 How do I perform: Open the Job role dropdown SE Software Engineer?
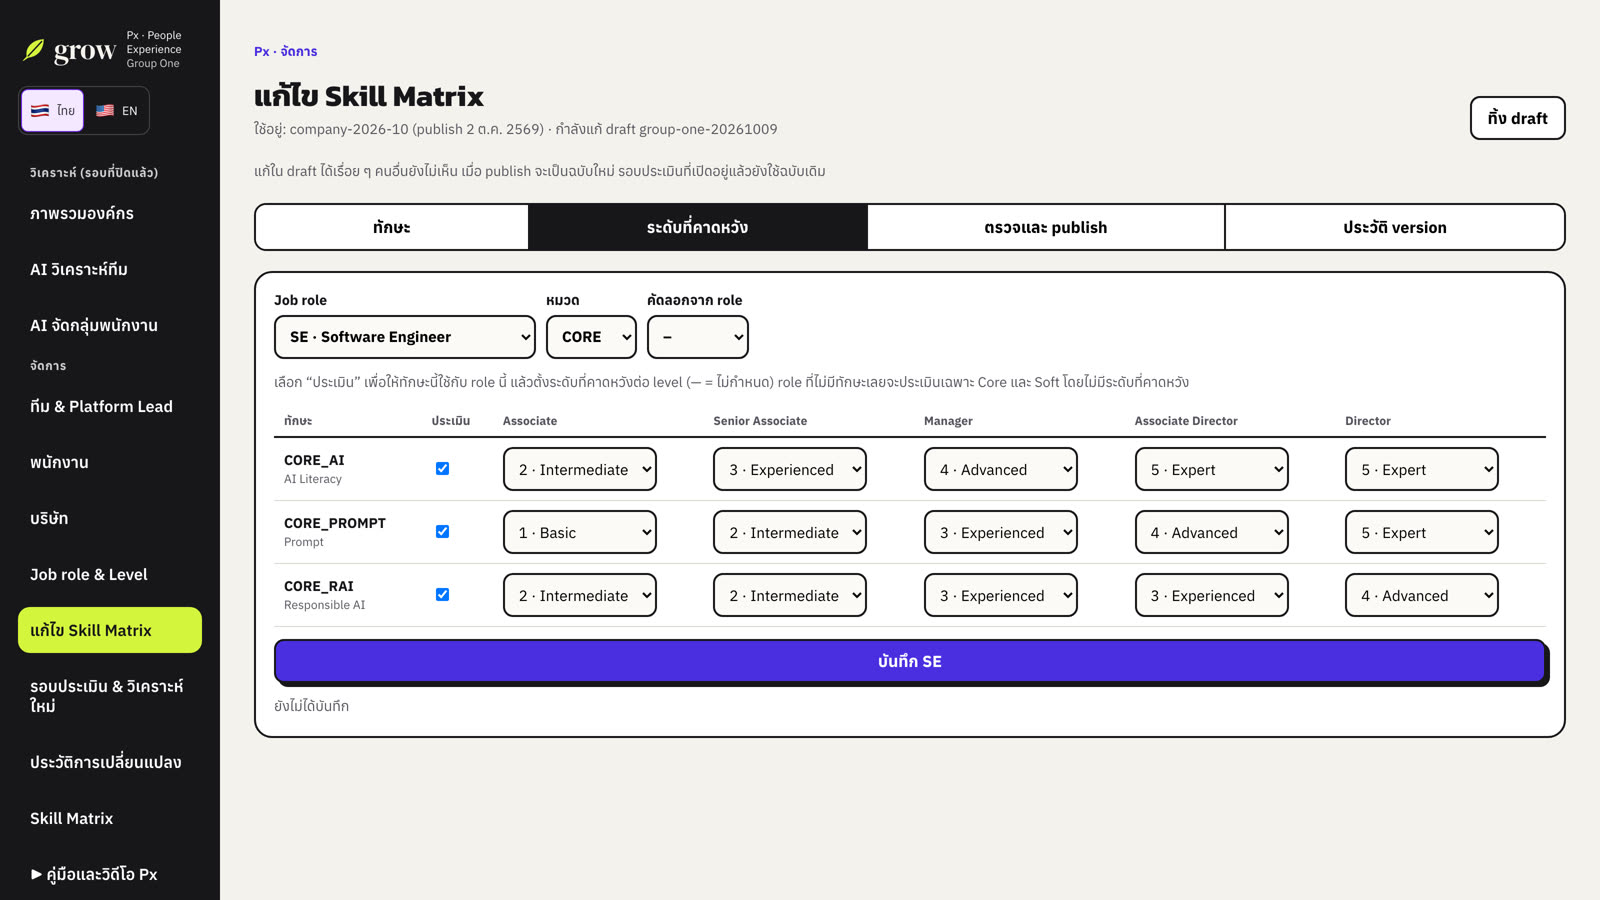405,337
